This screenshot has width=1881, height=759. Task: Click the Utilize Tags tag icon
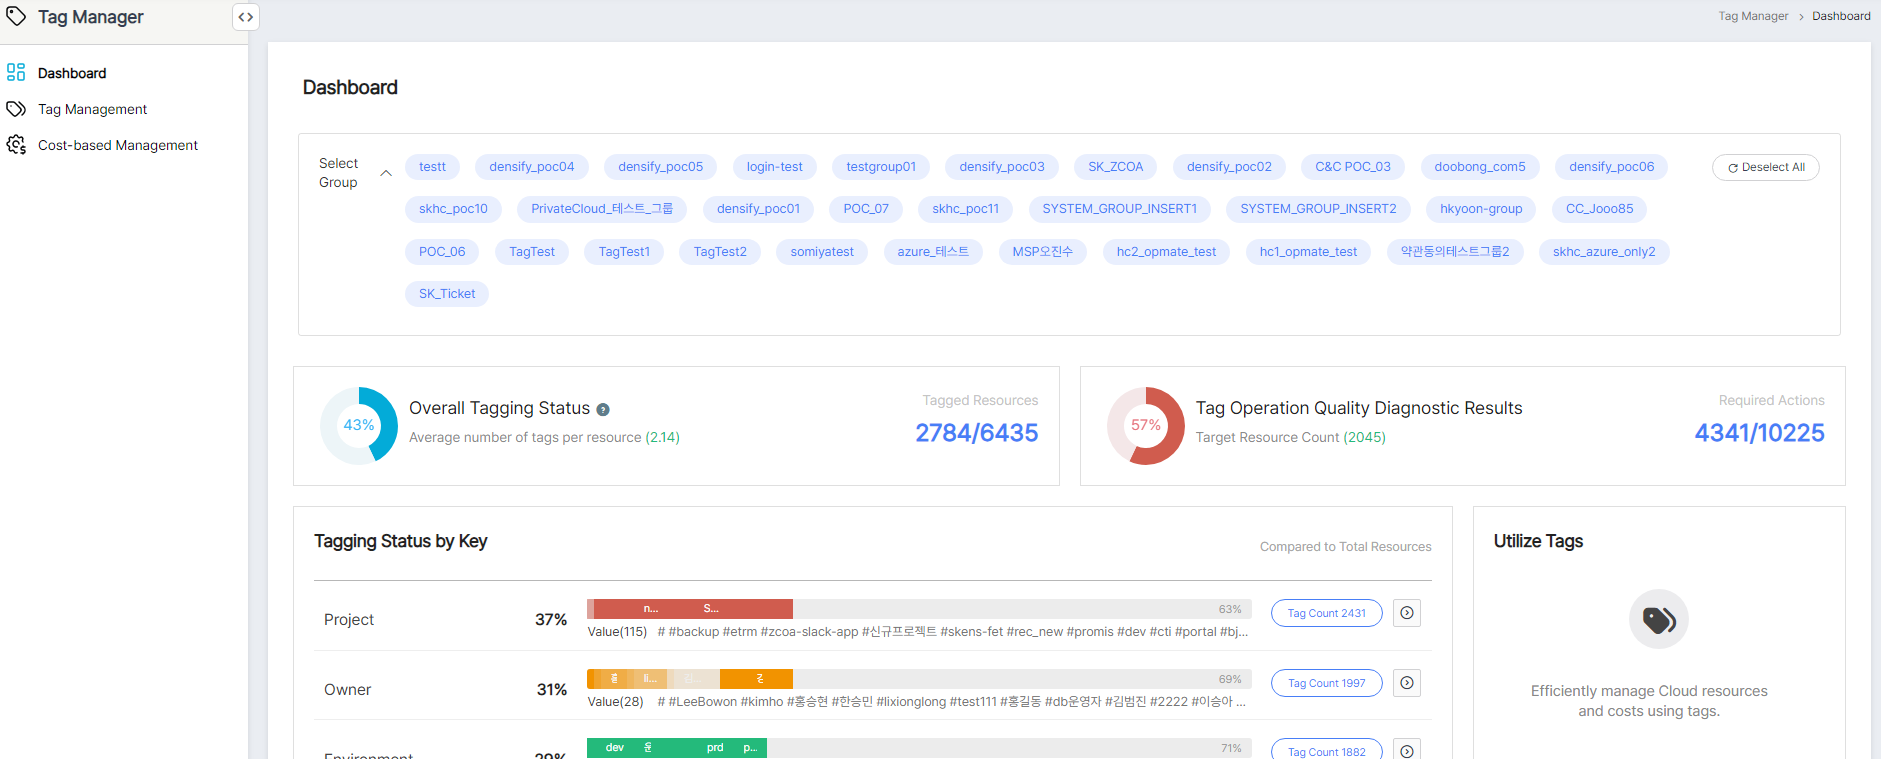(1659, 620)
